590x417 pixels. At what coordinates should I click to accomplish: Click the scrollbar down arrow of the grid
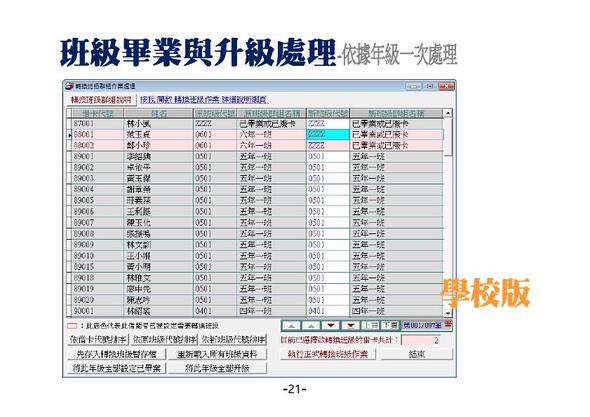pyautogui.click(x=448, y=313)
